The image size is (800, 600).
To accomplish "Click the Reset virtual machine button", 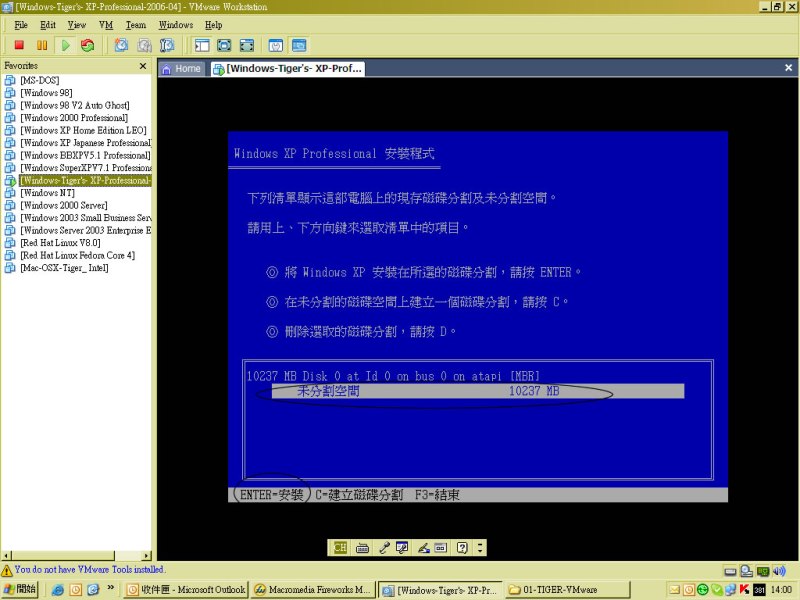I will (88, 45).
